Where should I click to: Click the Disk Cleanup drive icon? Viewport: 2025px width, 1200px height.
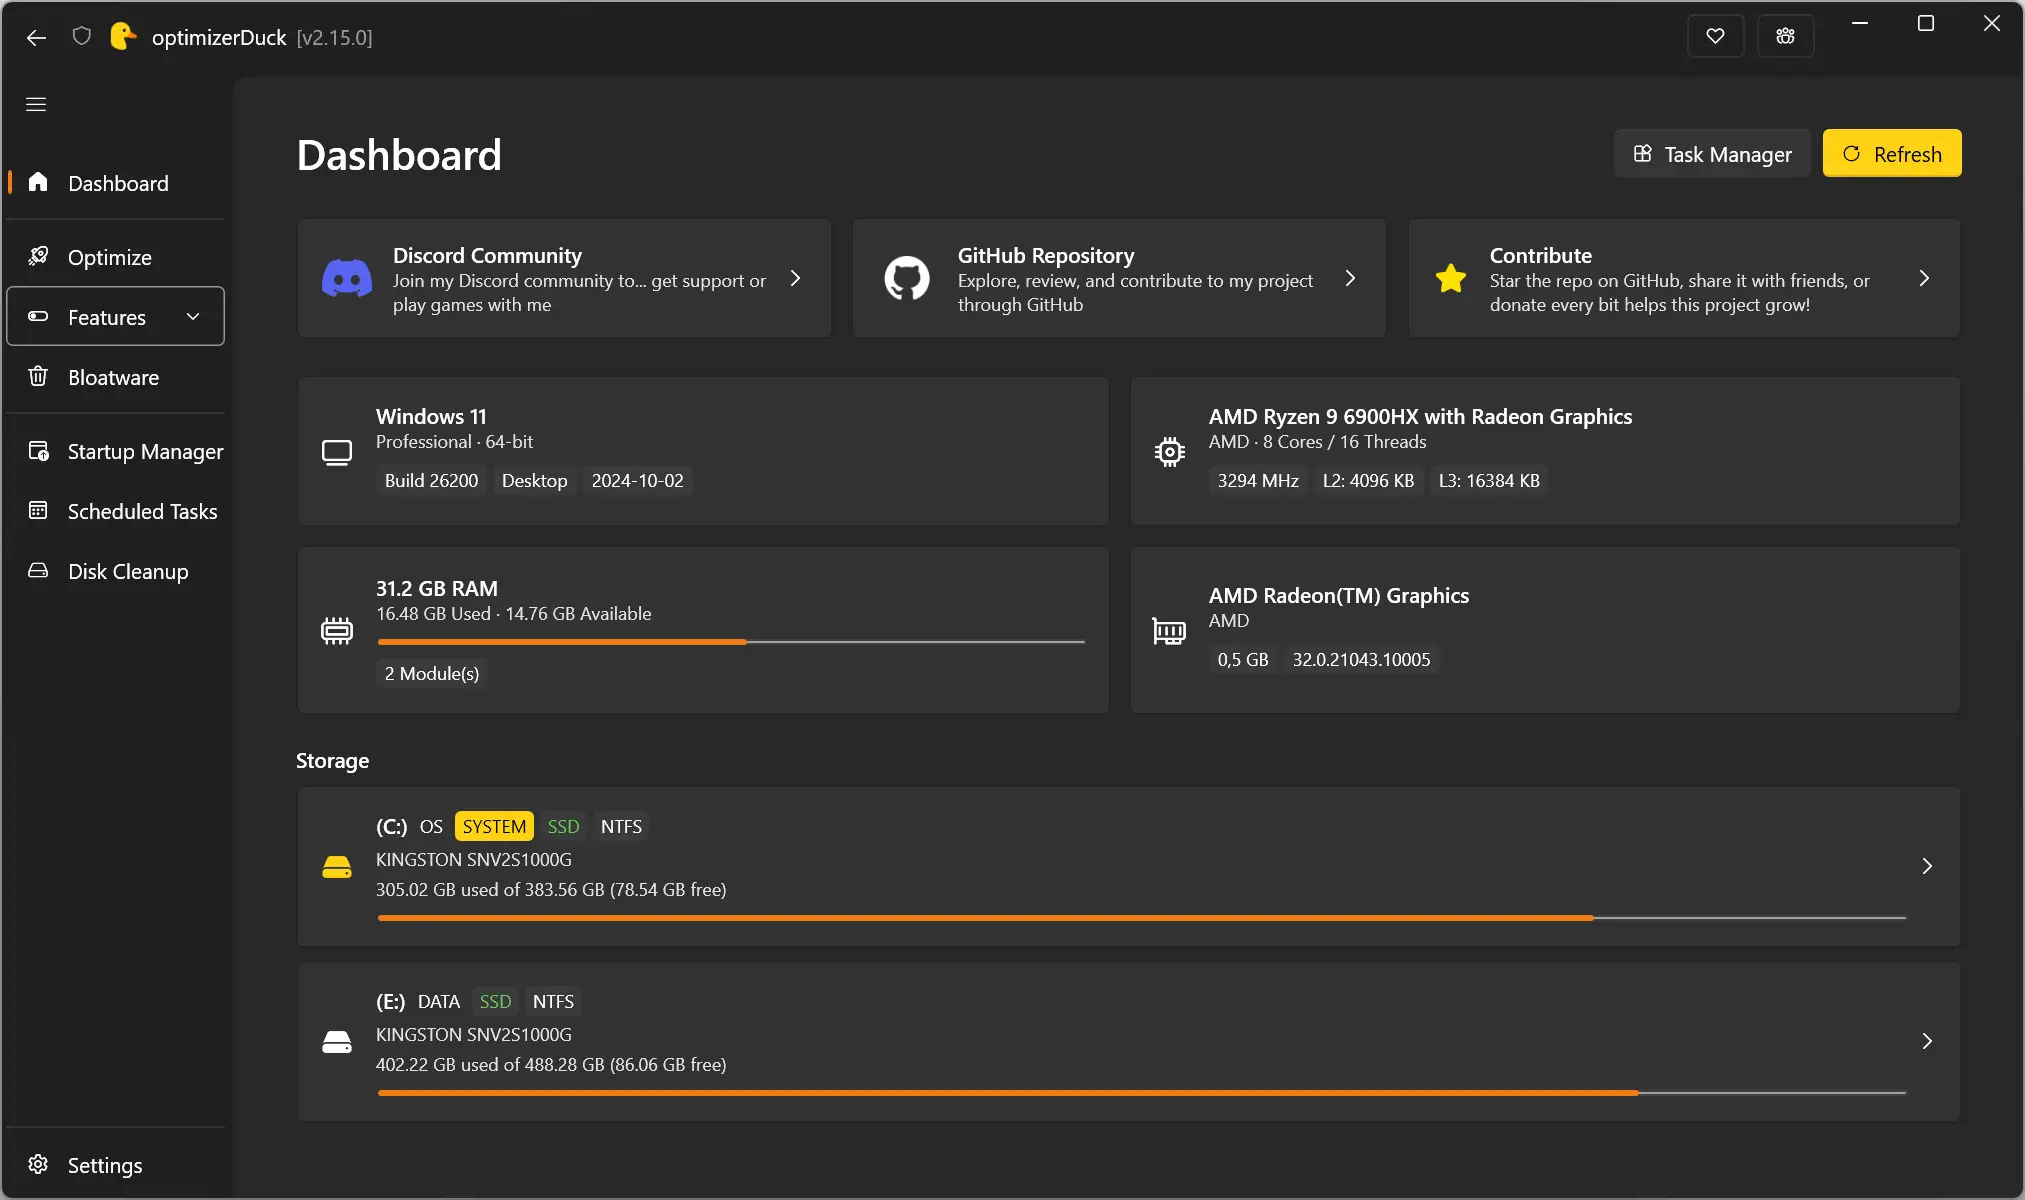38,570
